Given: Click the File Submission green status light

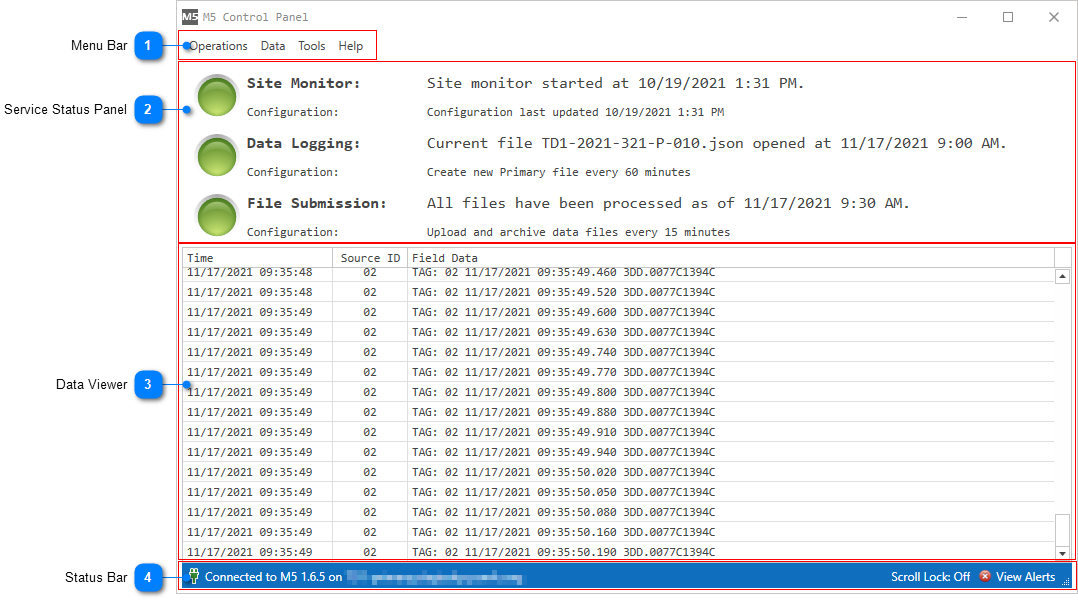Looking at the screenshot, I should point(217,215).
